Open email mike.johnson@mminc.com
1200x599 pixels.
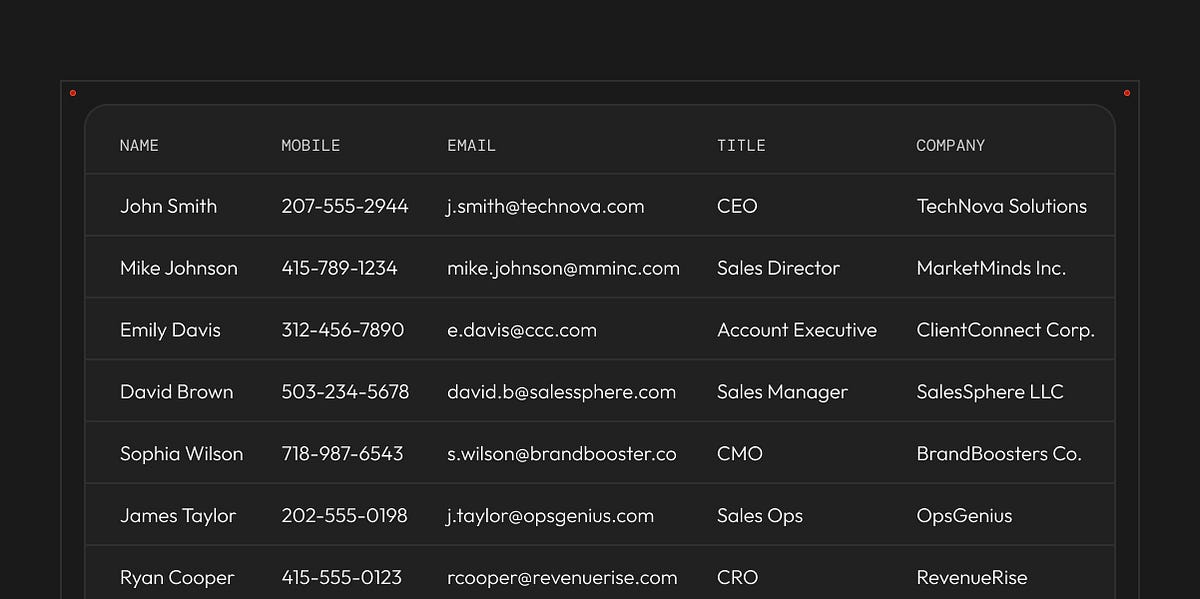coord(563,269)
